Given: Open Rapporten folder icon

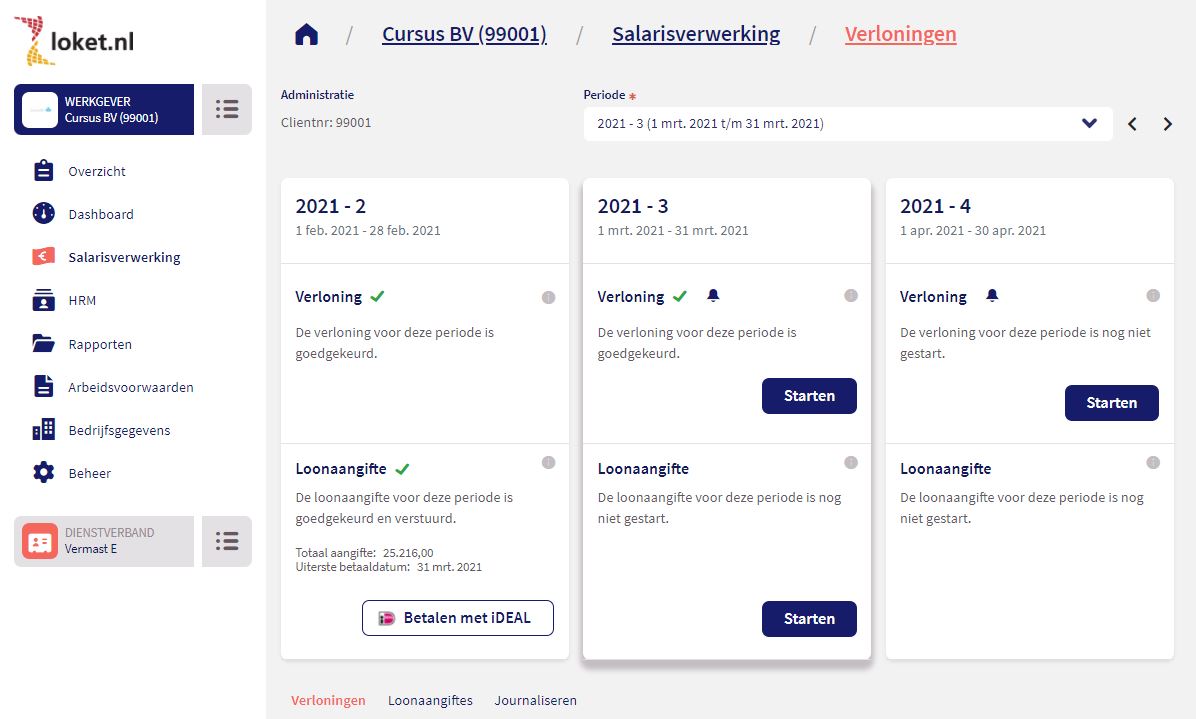Looking at the screenshot, I should [x=43, y=344].
